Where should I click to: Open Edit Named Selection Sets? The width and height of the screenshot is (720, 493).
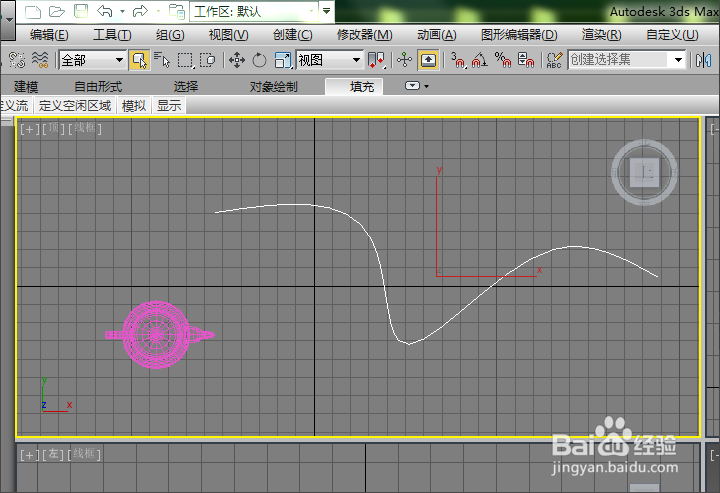[x=554, y=60]
